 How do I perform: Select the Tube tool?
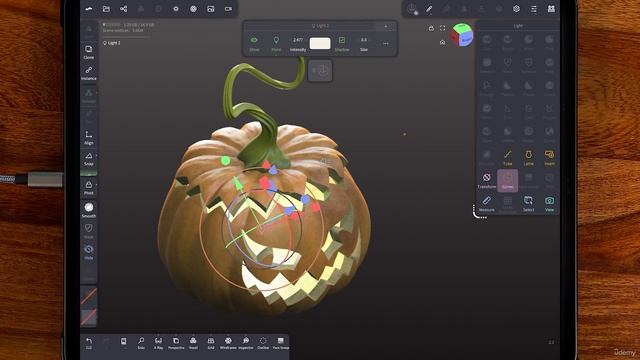click(507, 158)
